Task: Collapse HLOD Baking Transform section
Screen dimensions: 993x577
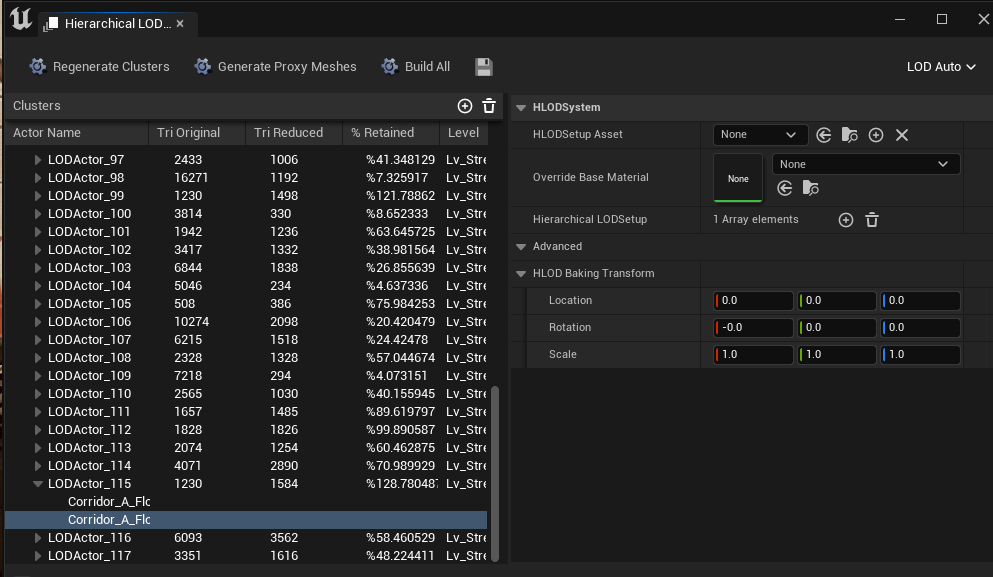Action: click(x=521, y=274)
